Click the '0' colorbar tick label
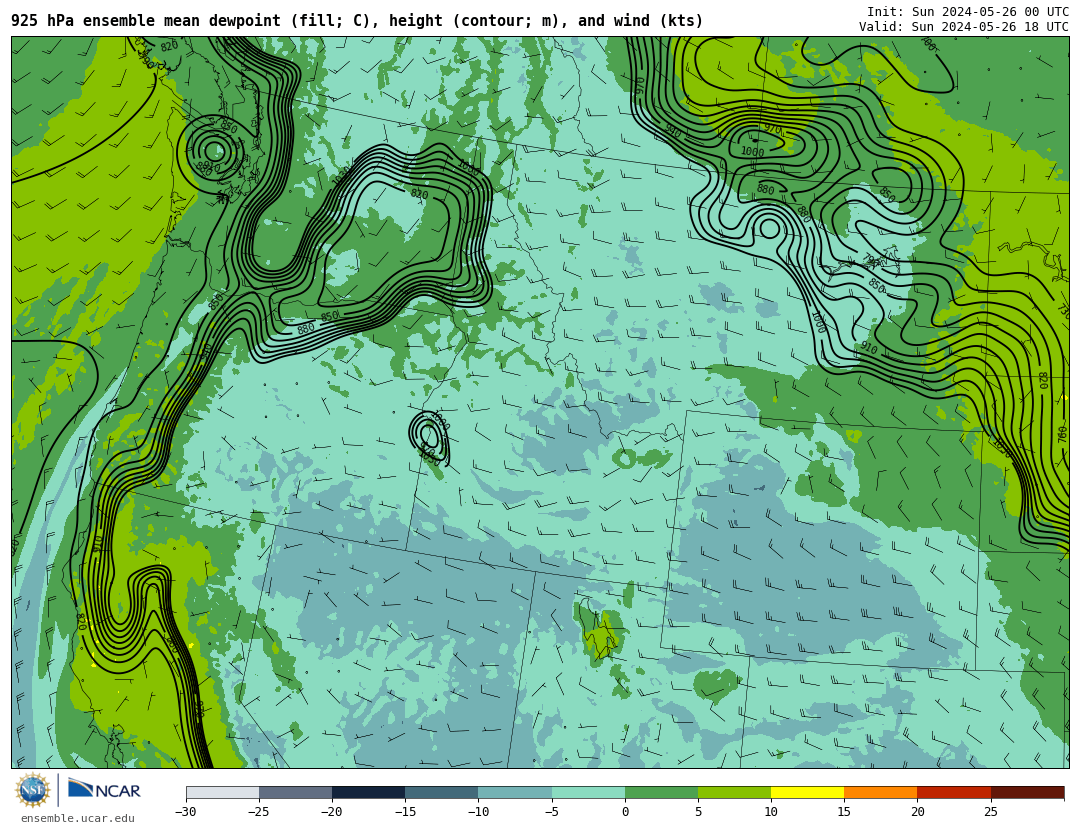Screen dimensions: 1080x831 625,812
